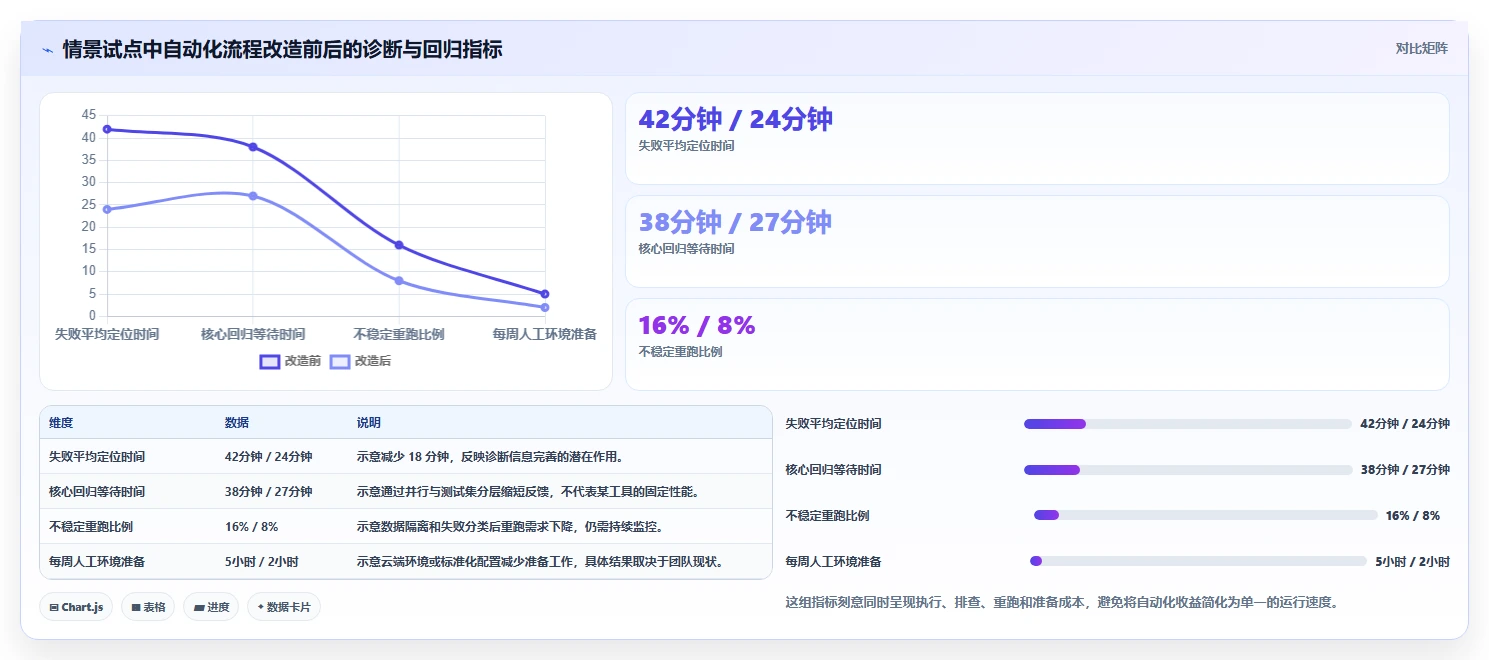The image size is (1489, 660).
Task: Click the 改造后 data point at 失败平均定位时间
Action: click(107, 209)
